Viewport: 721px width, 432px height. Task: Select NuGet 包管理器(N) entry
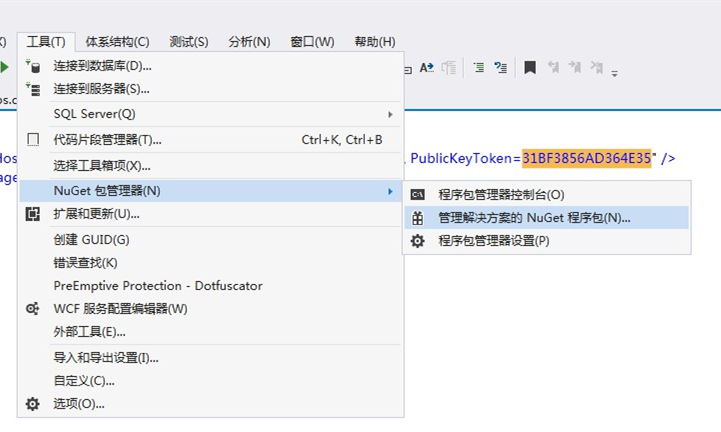(211, 191)
